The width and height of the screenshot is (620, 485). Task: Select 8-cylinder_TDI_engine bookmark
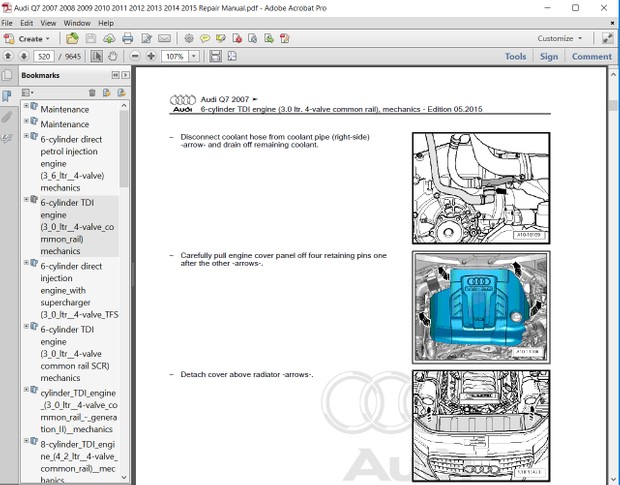(x=79, y=462)
